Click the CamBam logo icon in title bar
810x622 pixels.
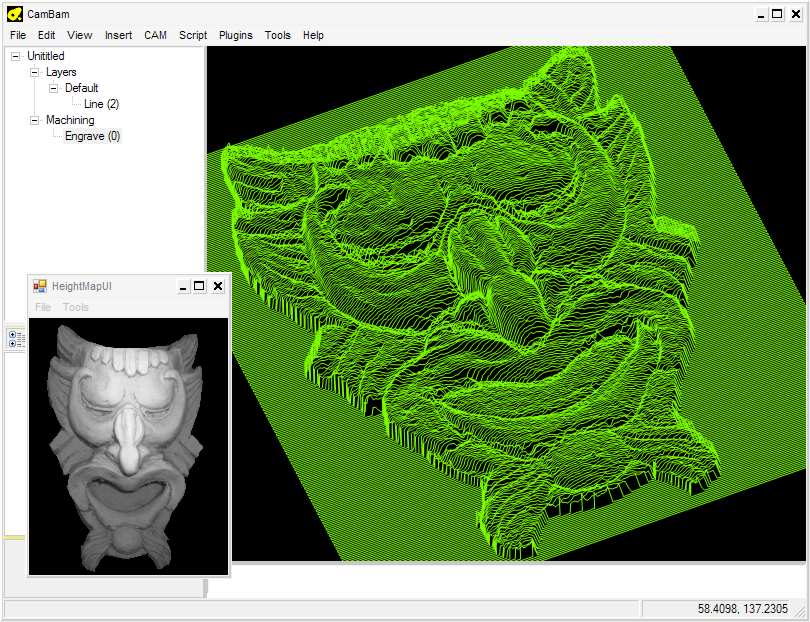[14, 14]
